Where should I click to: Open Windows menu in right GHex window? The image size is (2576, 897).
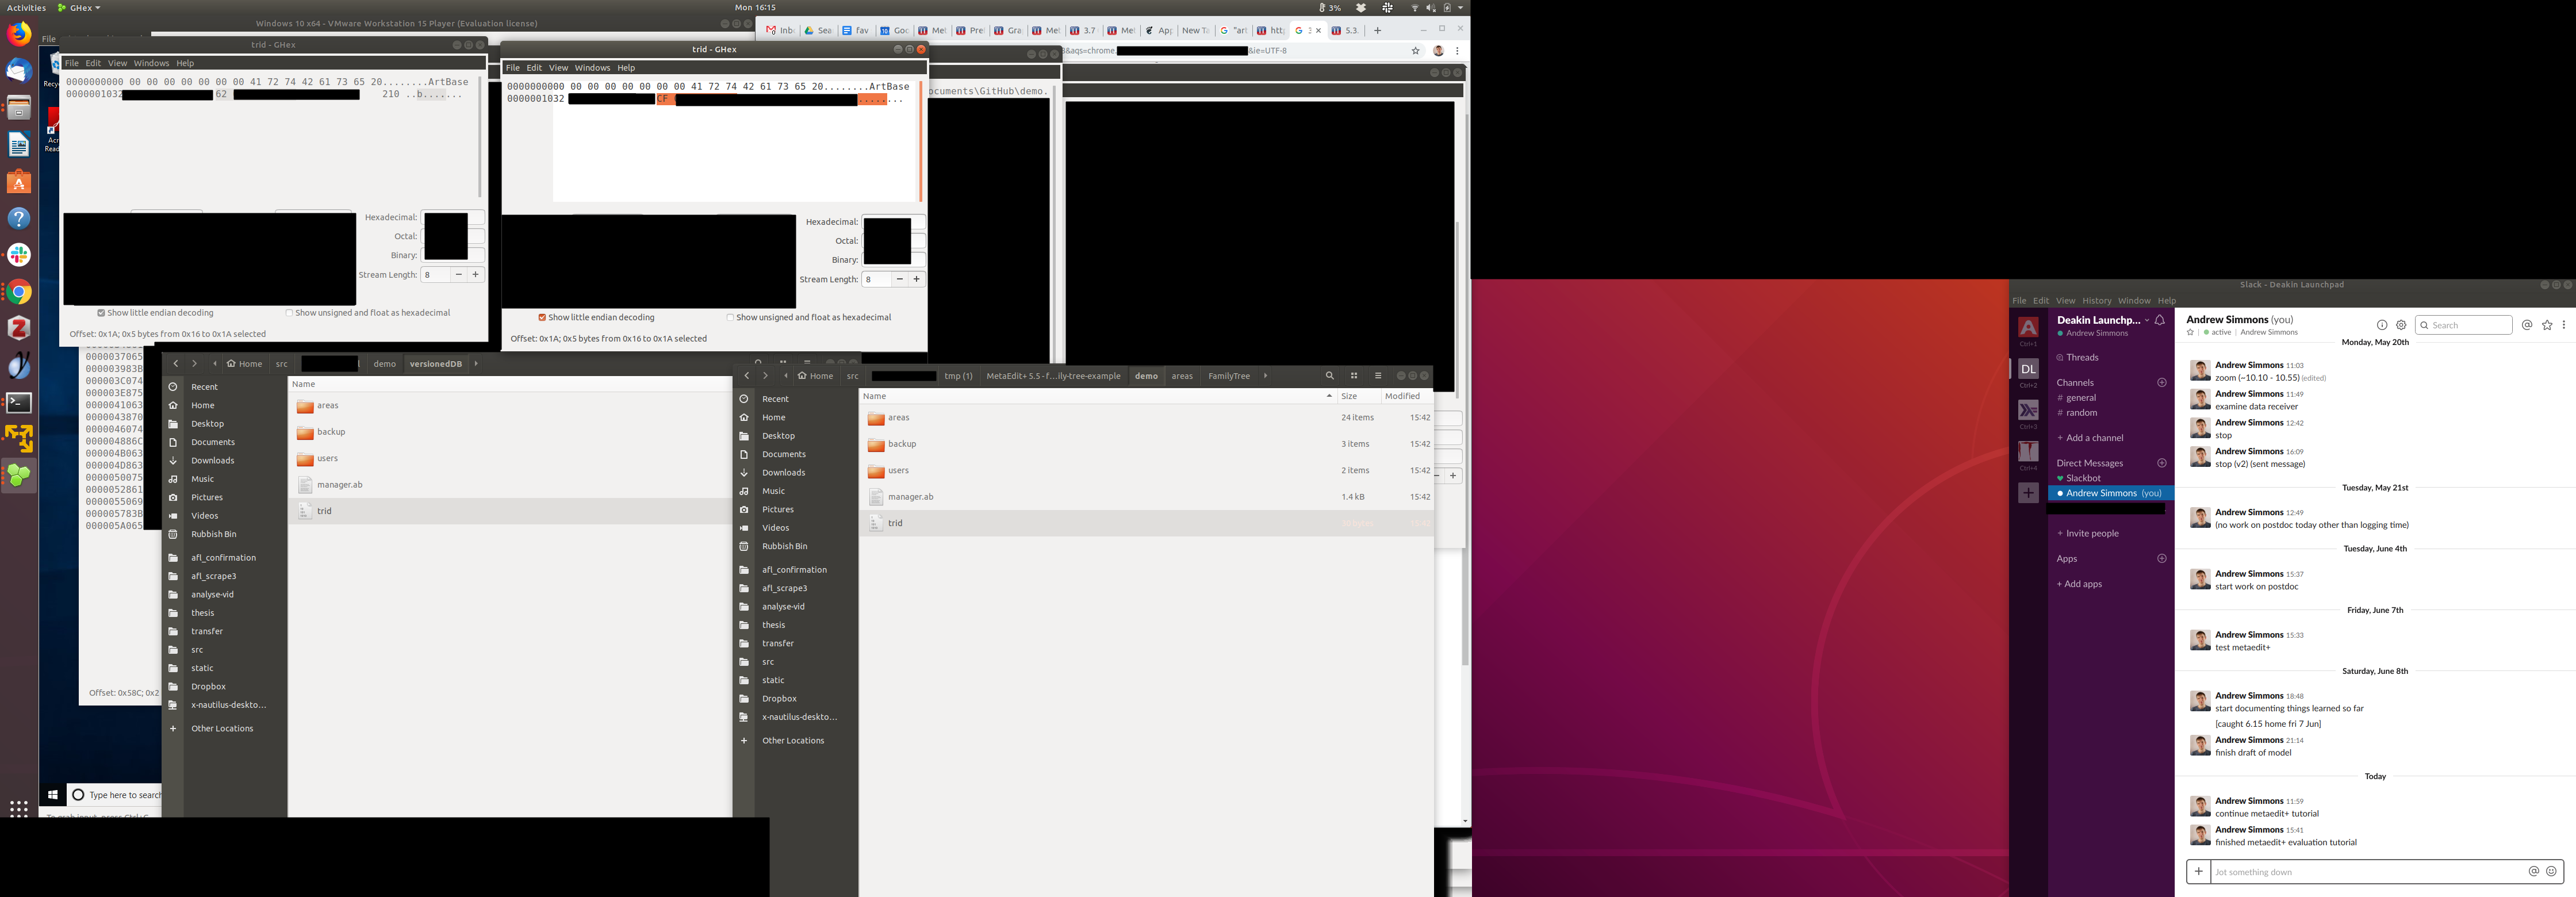click(x=592, y=68)
